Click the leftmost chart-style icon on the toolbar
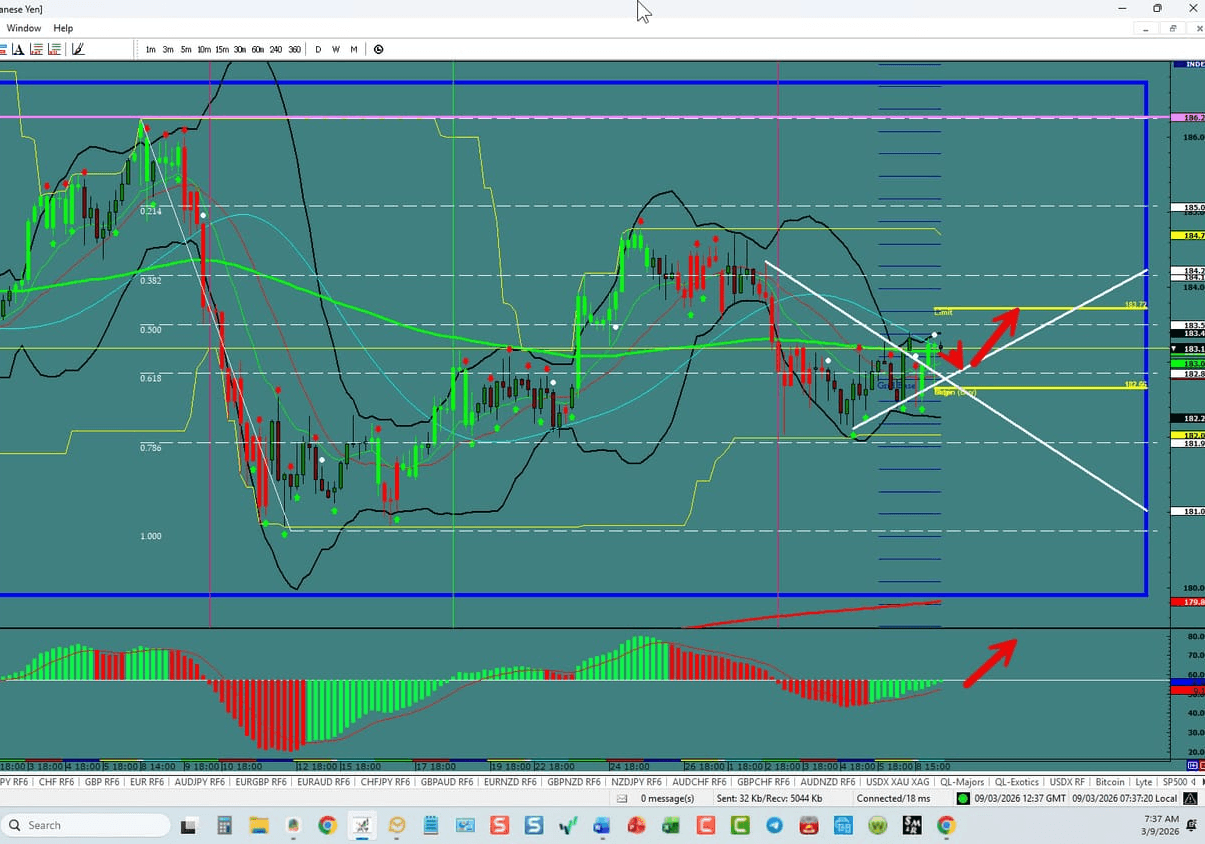This screenshot has height=844, width=1205. point(3,48)
